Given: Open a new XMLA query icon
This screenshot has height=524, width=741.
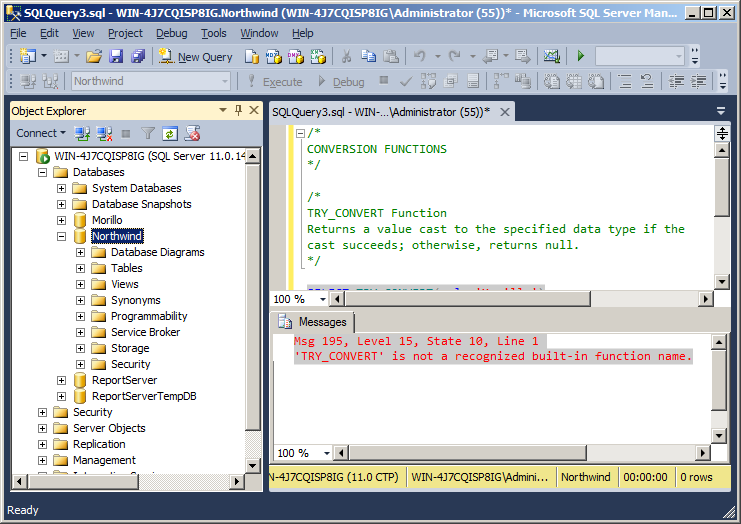Looking at the screenshot, I should (318, 56).
